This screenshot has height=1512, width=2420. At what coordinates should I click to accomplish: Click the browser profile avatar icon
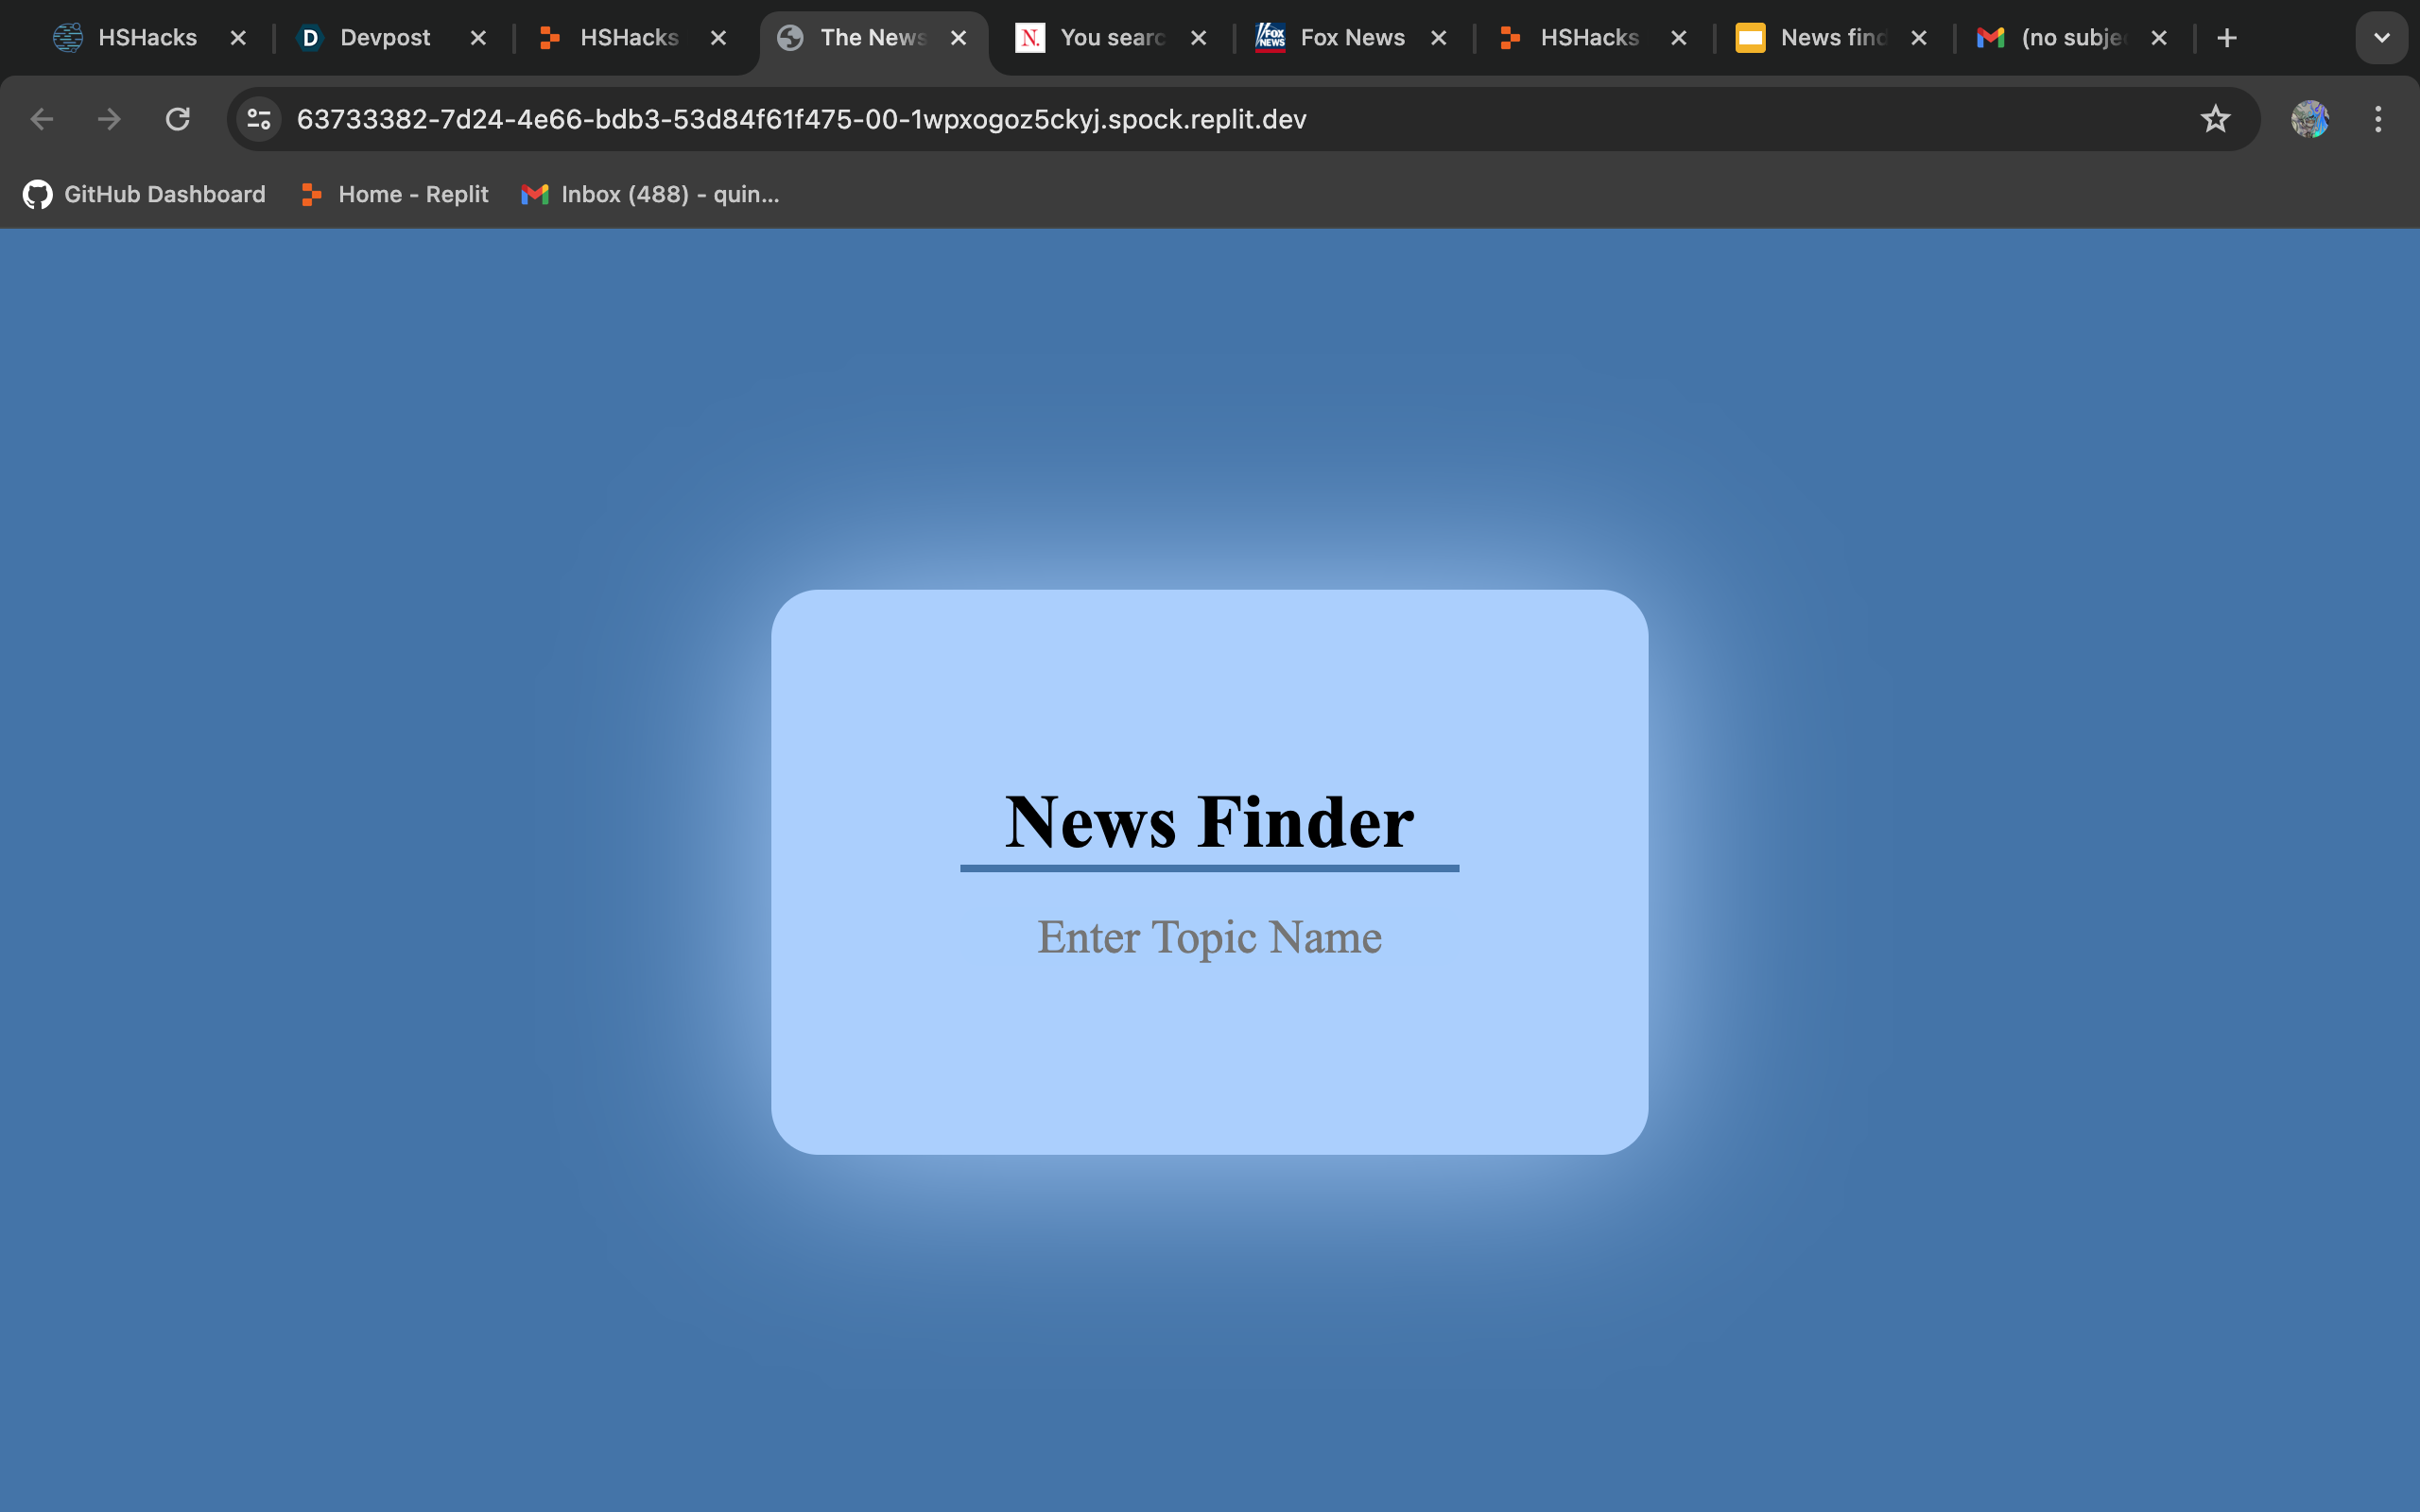[x=2310, y=119]
